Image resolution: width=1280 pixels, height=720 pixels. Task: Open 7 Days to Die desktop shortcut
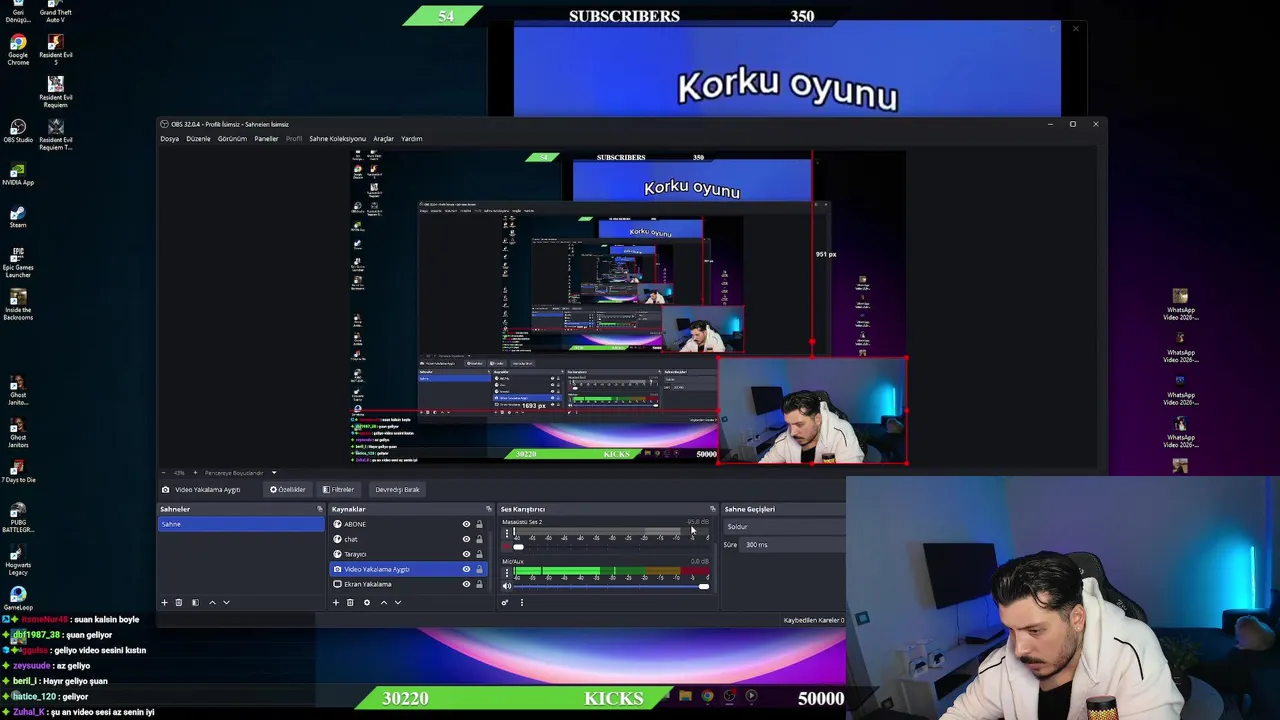(18, 472)
